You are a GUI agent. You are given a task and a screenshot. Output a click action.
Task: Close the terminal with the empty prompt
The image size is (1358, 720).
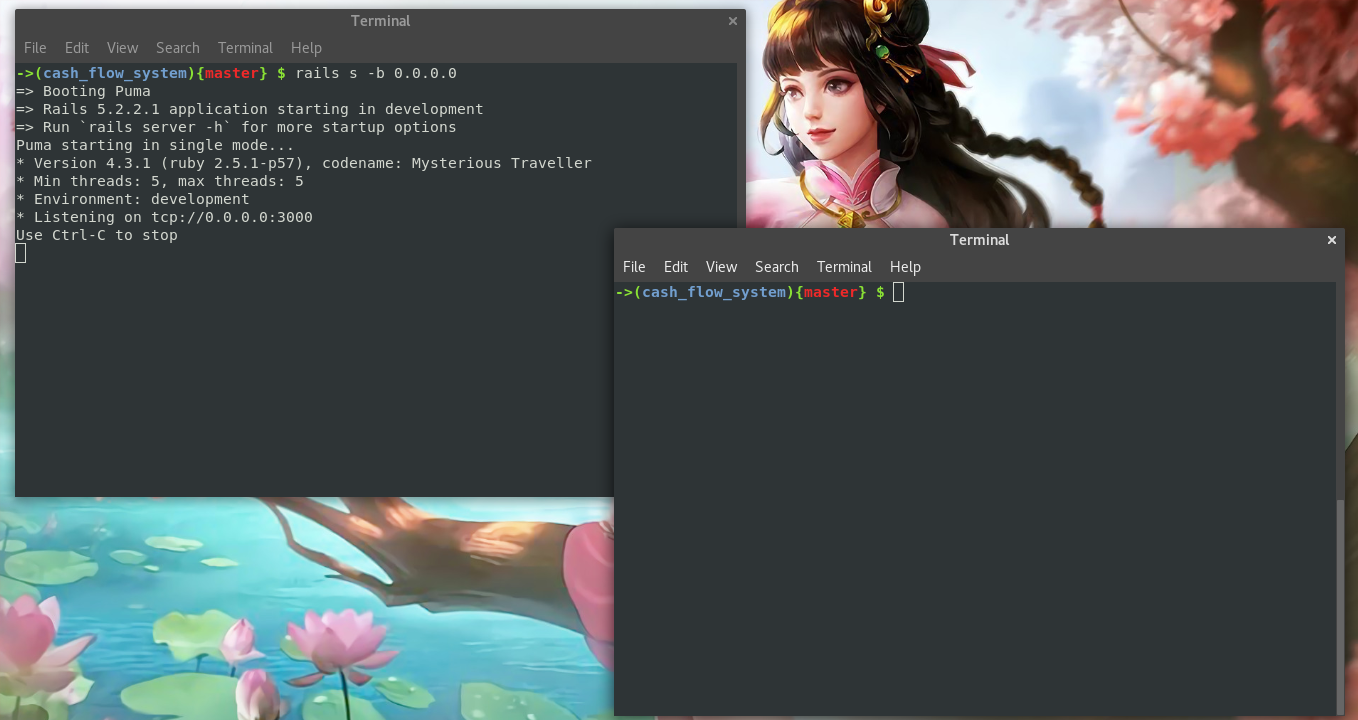tap(1332, 240)
